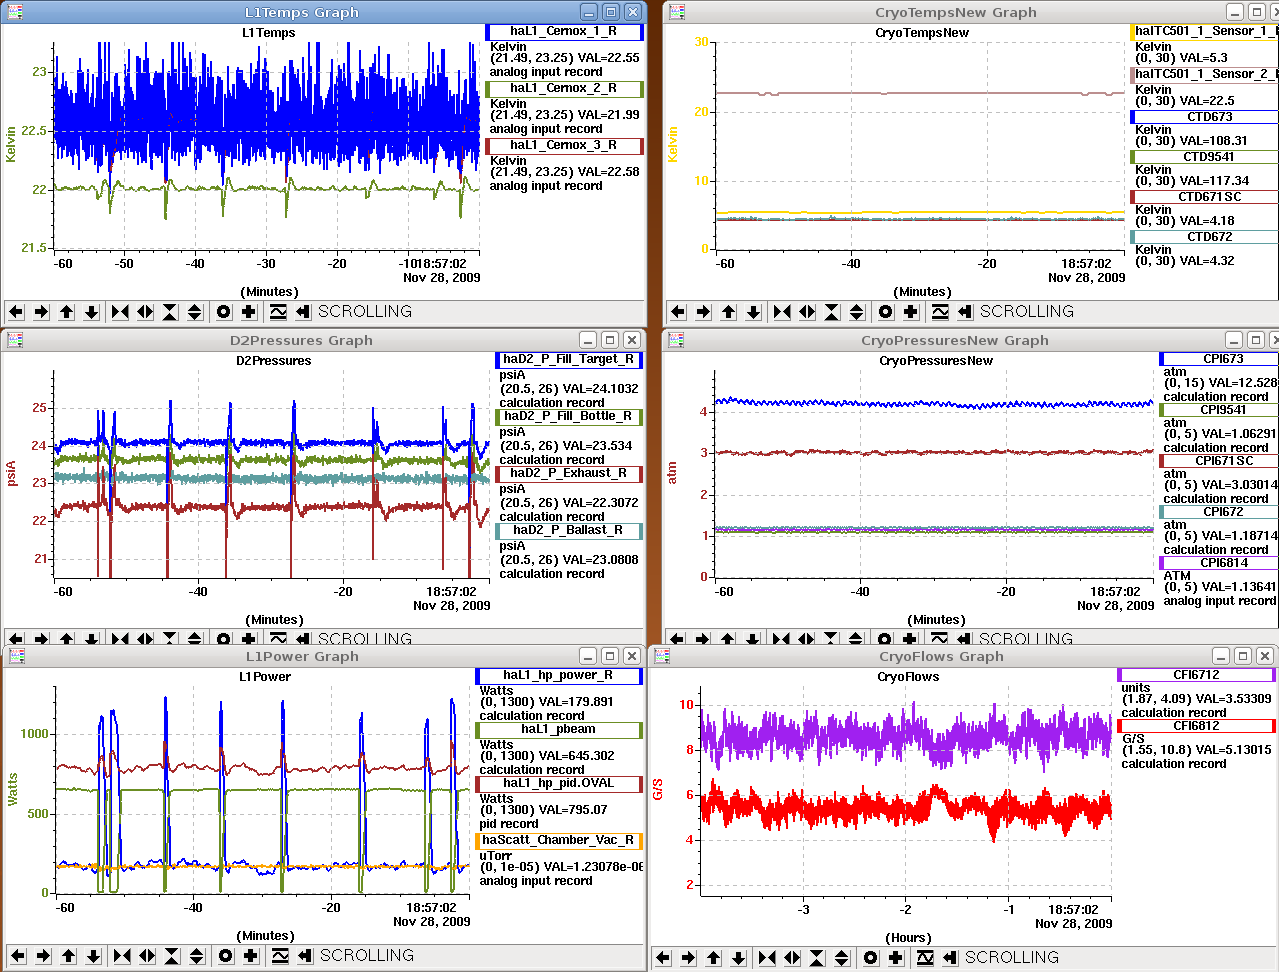Select haL1_hp_power_R legend entry
Viewport: 1279px width, 972px height.
click(559, 676)
